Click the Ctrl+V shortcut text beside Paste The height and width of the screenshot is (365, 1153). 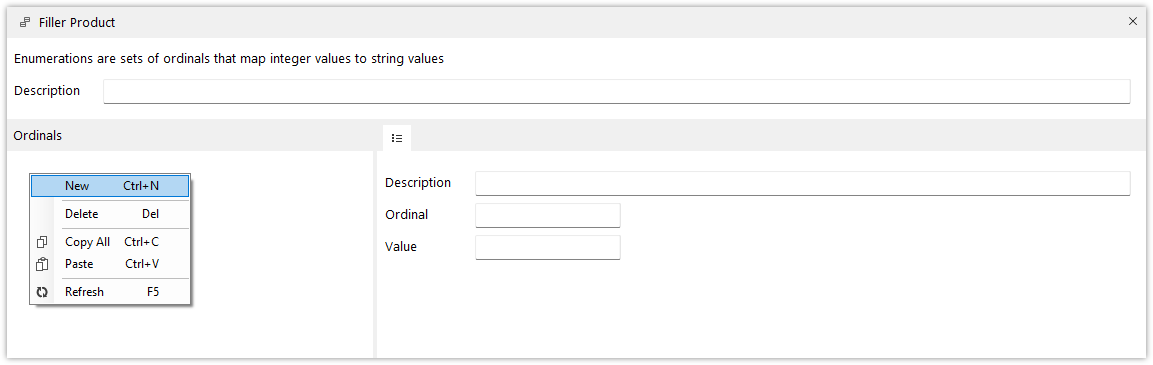point(142,264)
